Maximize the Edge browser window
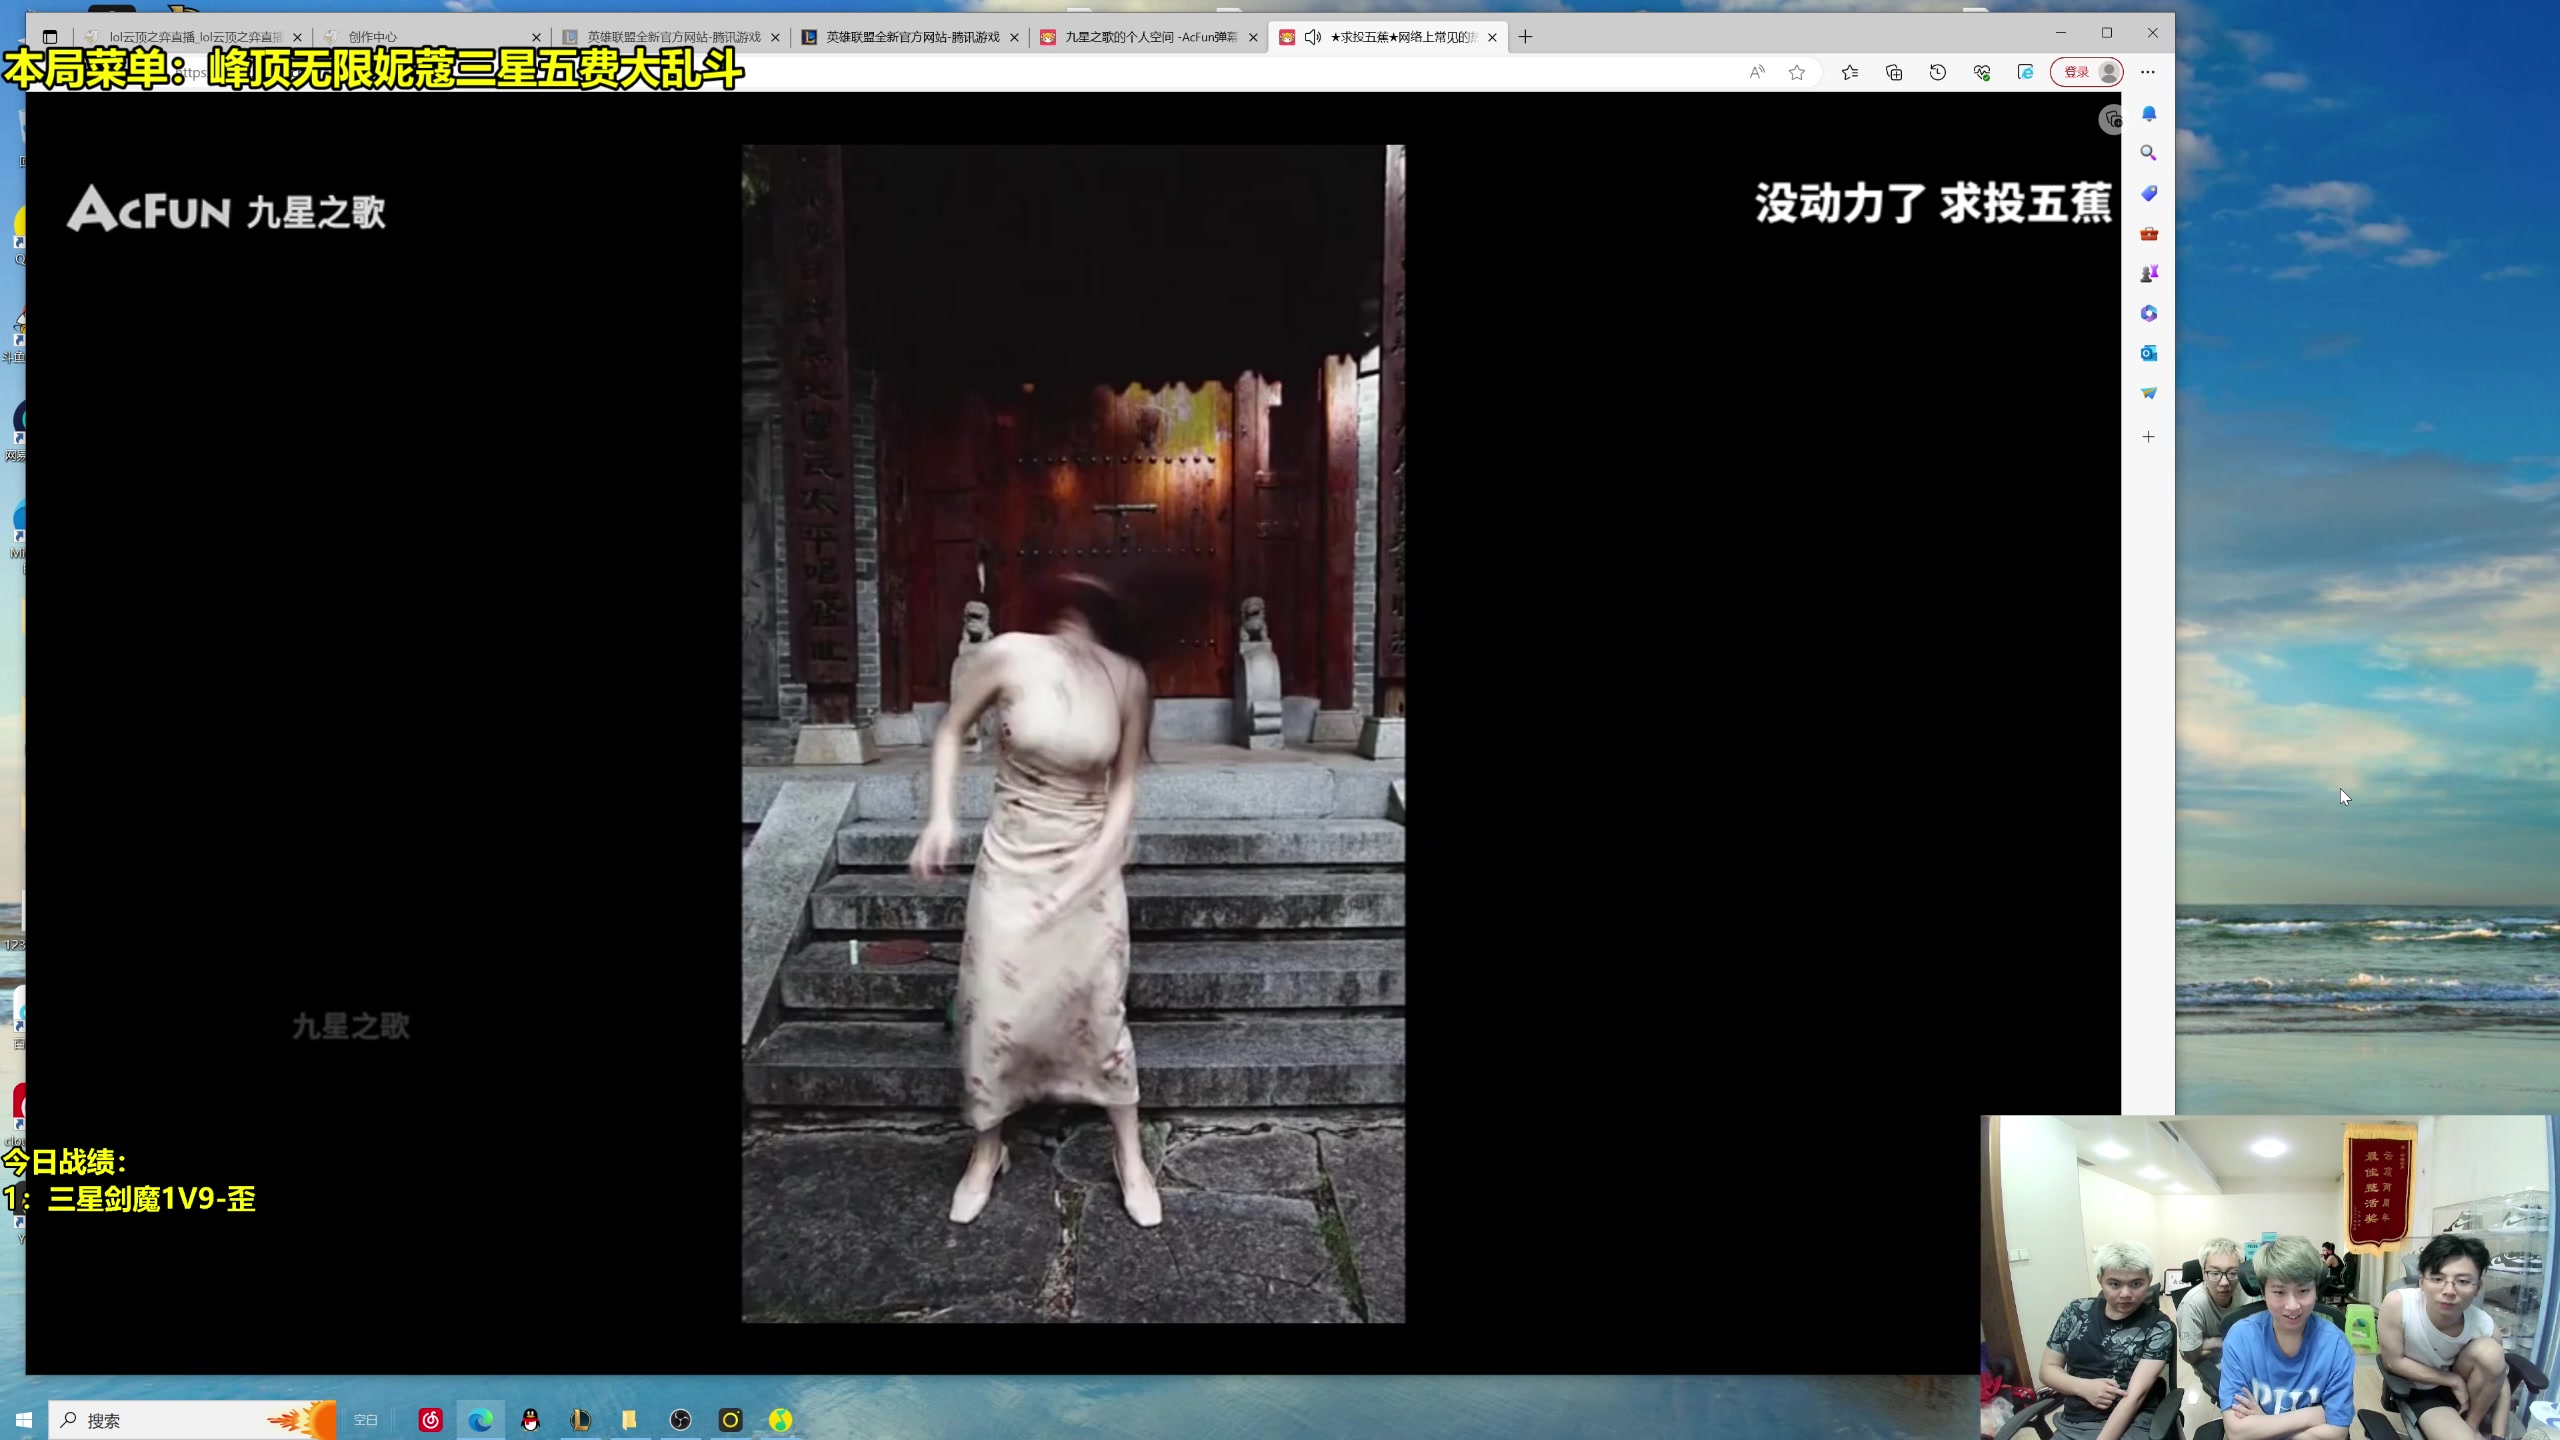 point(2106,33)
